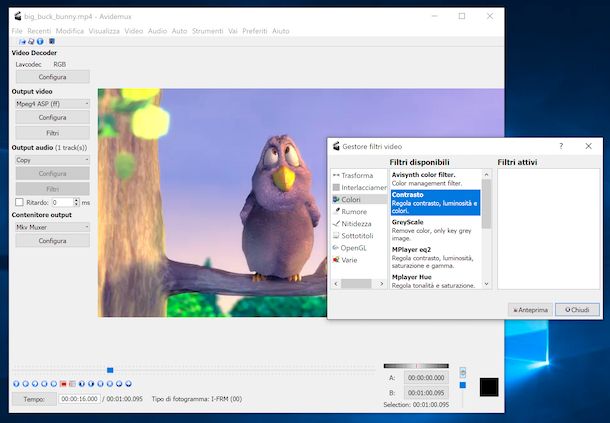The height and width of the screenshot is (423, 610).
Task: Open the Mkv Muxer container dropdown
Action: click(53, 227)
